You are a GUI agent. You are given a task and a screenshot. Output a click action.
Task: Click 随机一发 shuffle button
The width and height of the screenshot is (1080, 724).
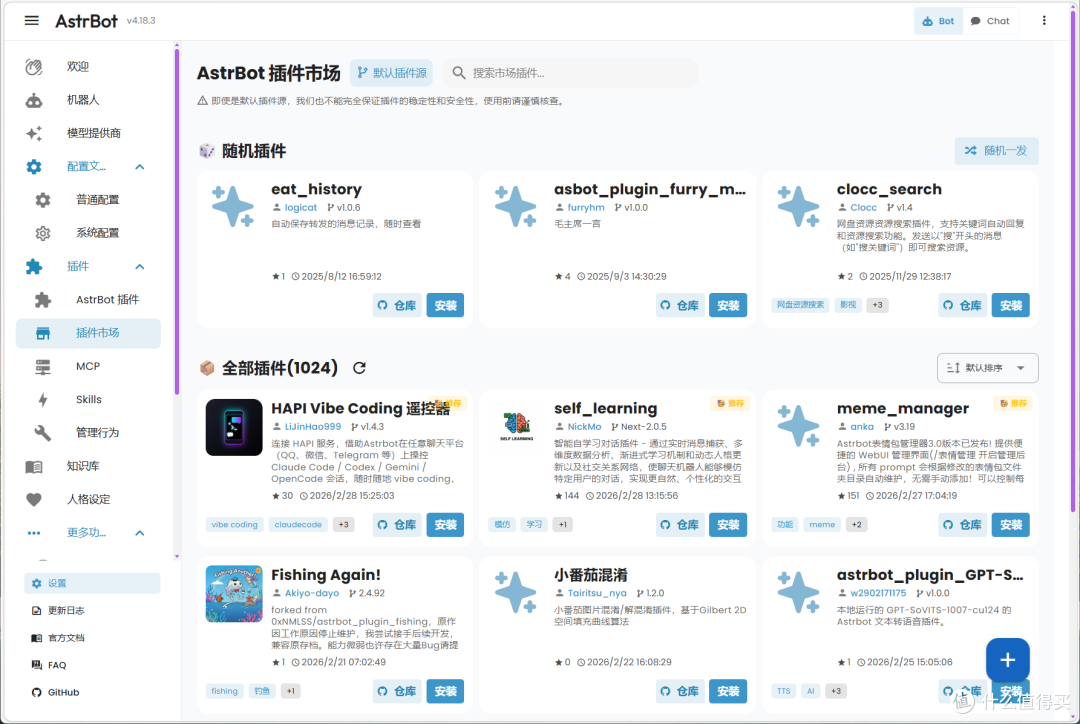[x=996, y=151]
